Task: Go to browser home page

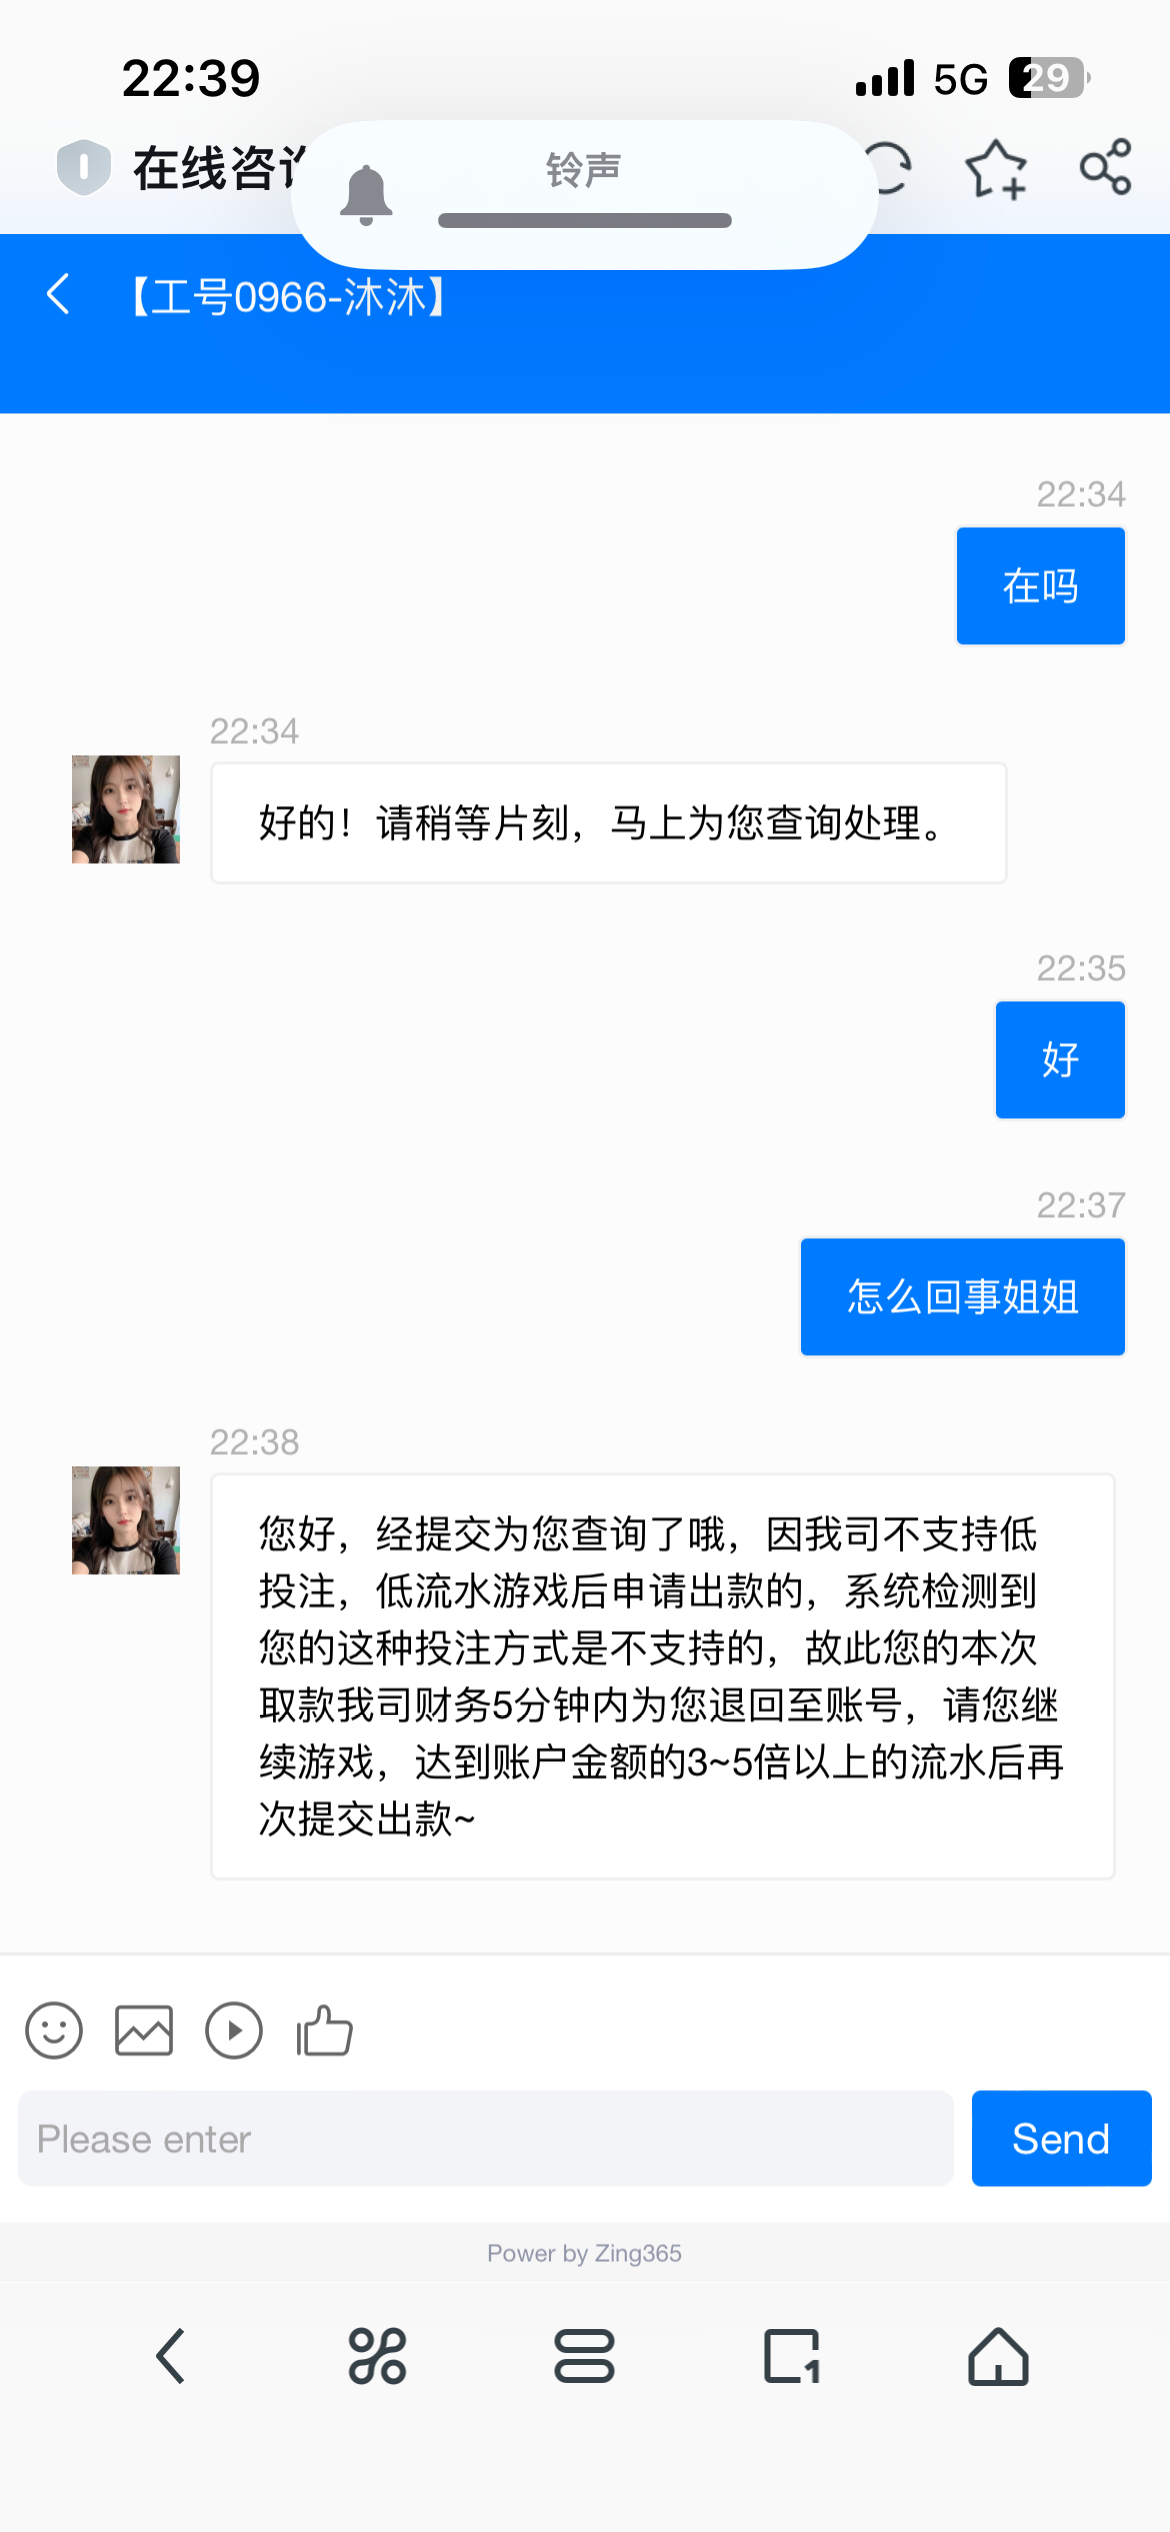Action: pyautogui.click(x=998, y=2356)
